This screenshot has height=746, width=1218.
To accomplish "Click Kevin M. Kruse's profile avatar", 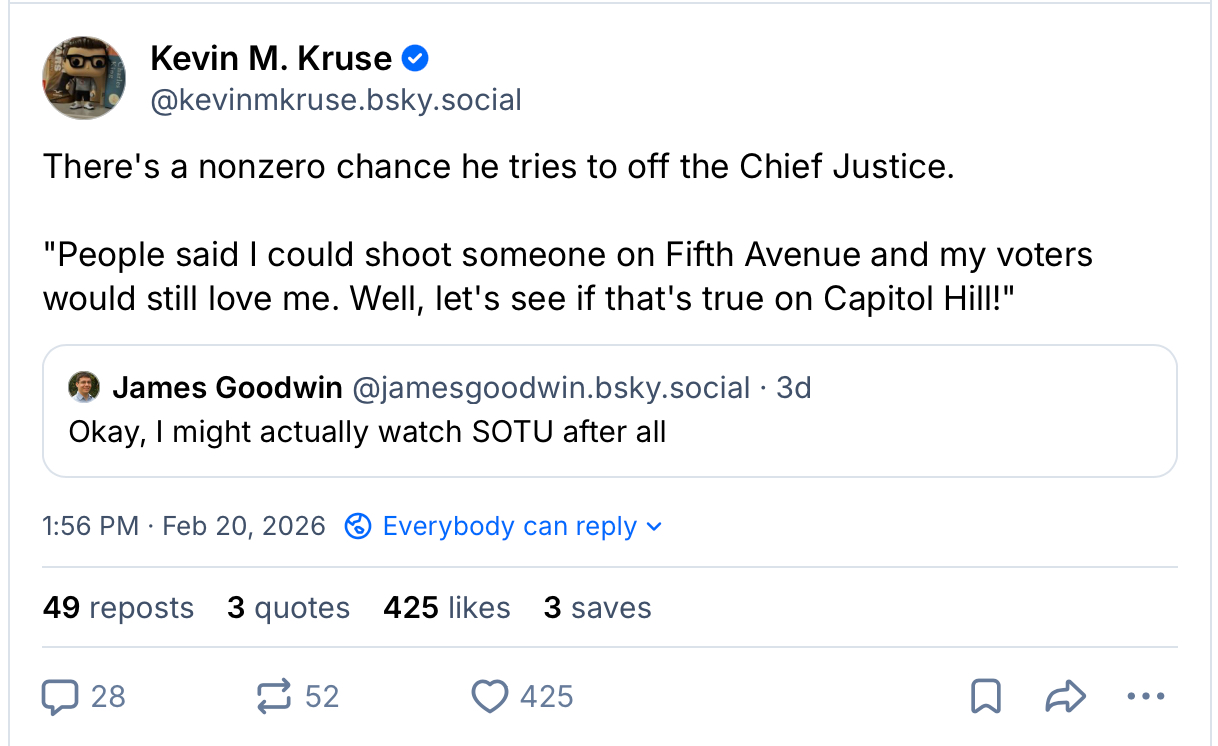I will 84,78.
